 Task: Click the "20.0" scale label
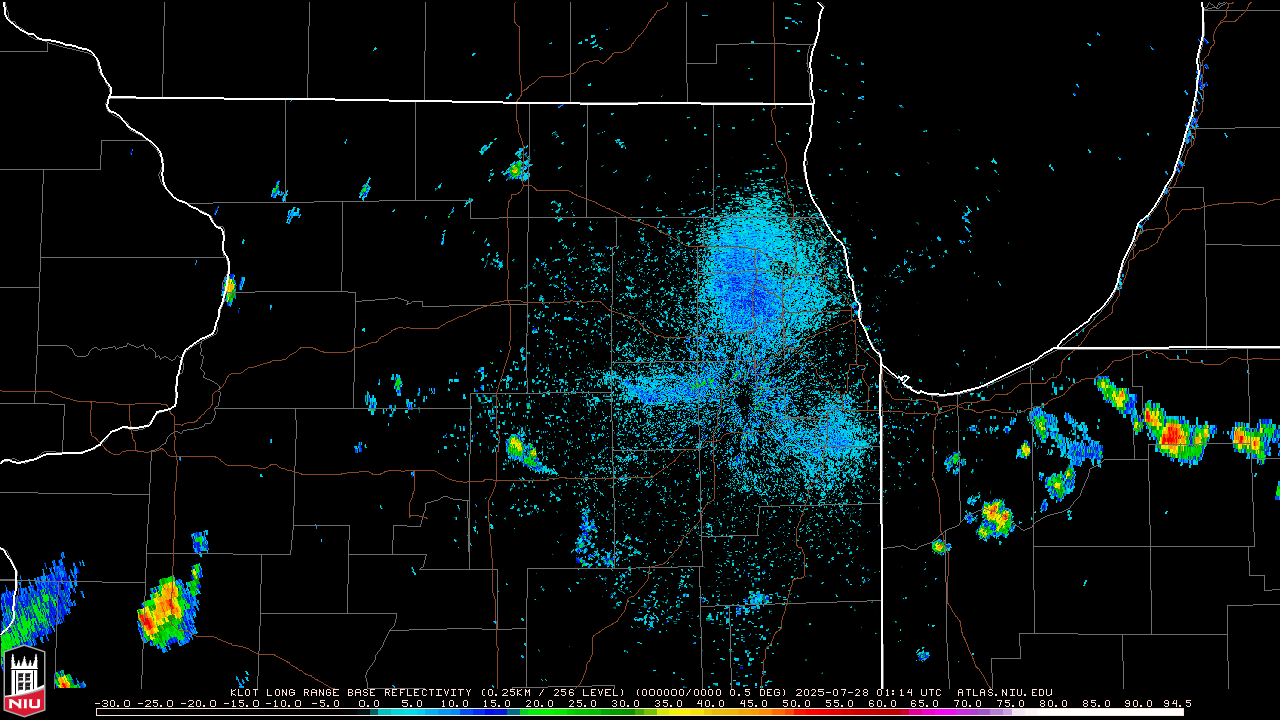pos(540,704)
